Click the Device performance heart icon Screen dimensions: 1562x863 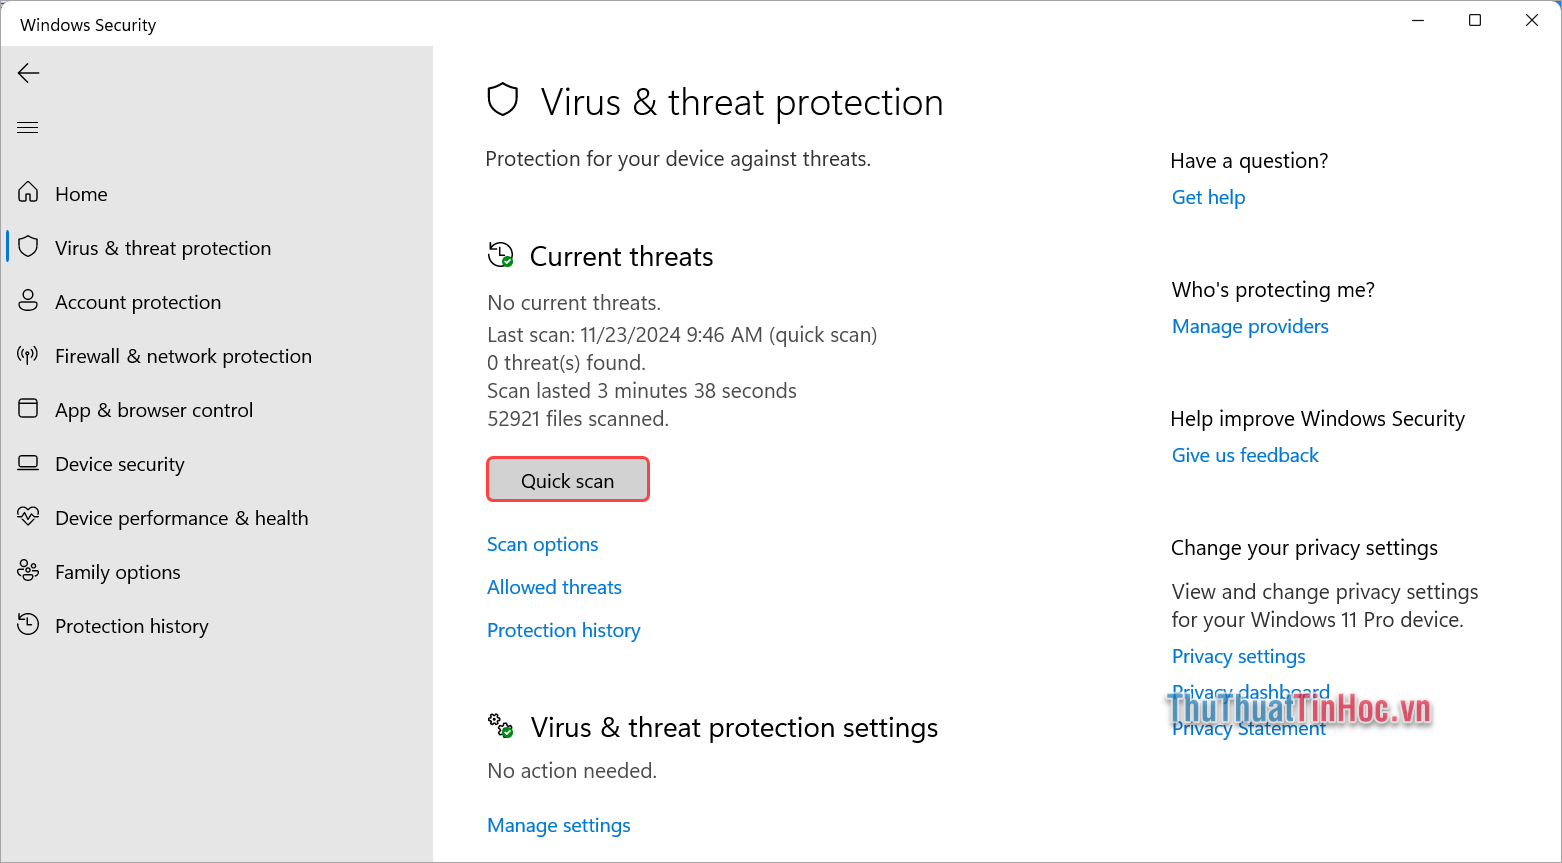[28, 516]
